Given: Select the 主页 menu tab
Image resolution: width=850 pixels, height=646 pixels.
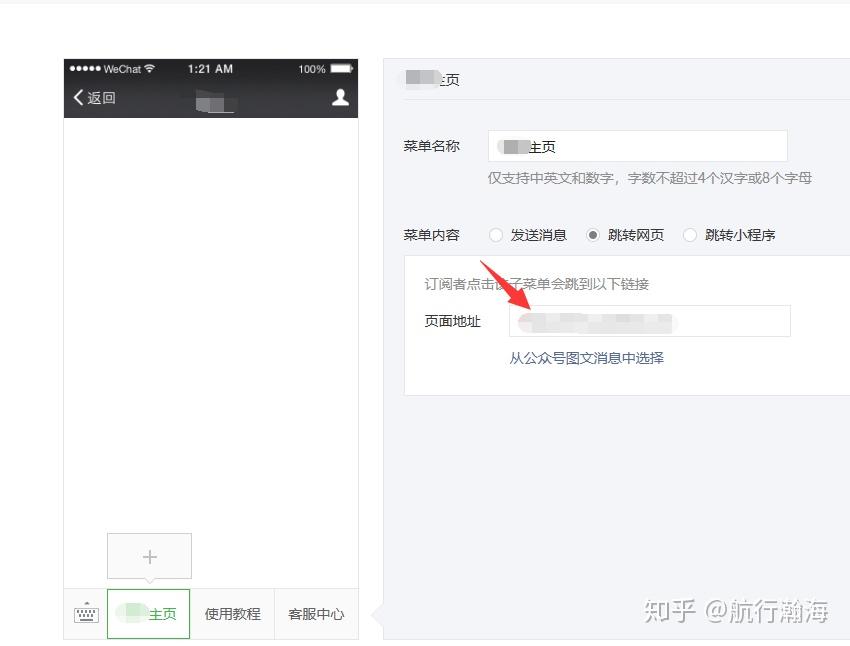Looking at the screenshot, I should click(x=149, y=614).
